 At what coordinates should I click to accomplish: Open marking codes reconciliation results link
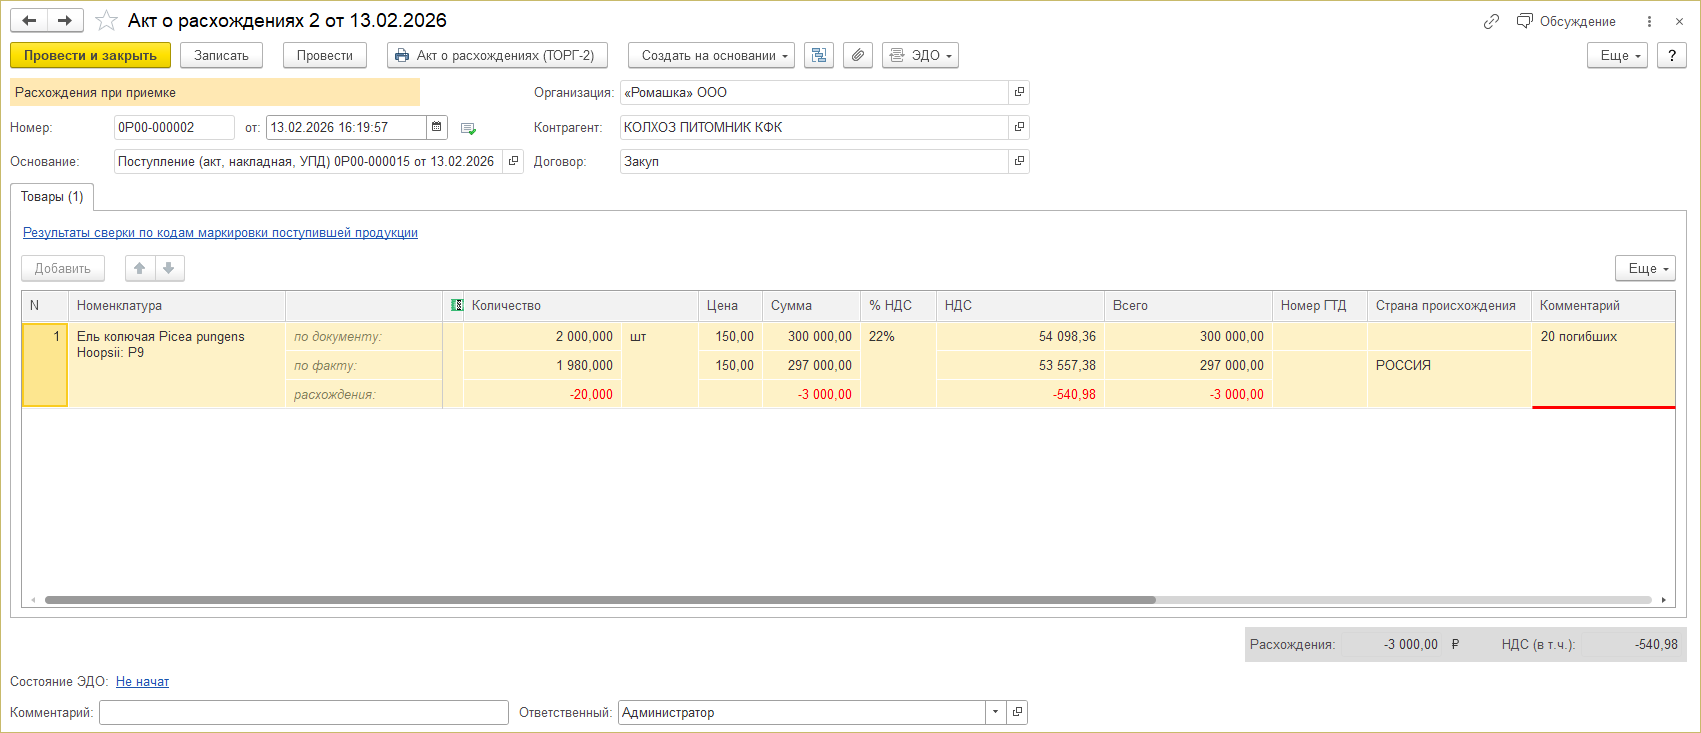click(220, 233)
